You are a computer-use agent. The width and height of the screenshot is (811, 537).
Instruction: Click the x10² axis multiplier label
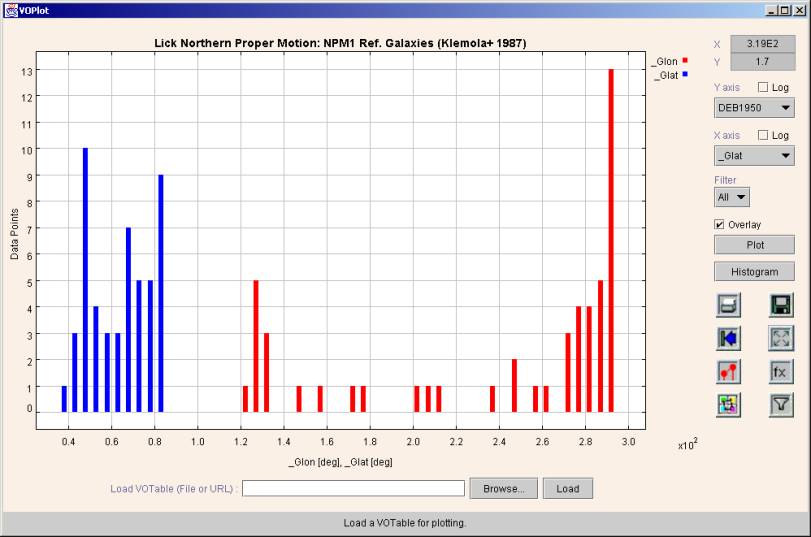coord(687,444)
